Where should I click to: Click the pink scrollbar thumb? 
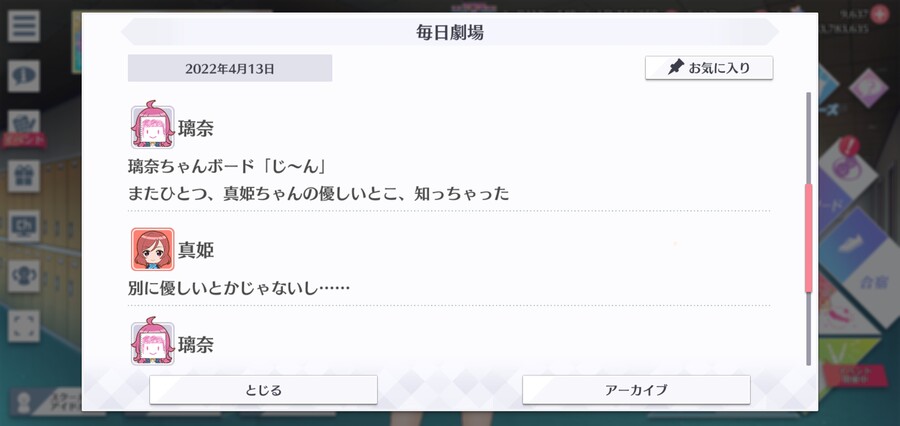[809, 238]
